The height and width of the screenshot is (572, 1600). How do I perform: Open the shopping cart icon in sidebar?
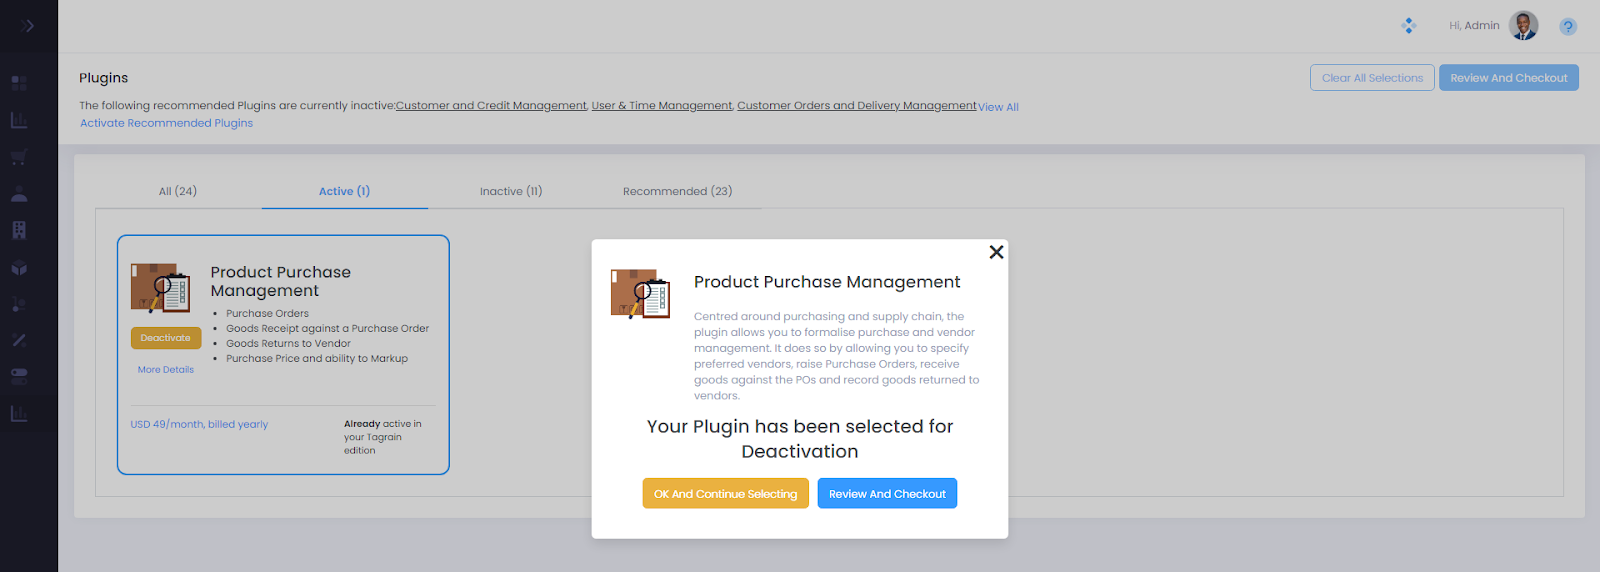[19, 157]
